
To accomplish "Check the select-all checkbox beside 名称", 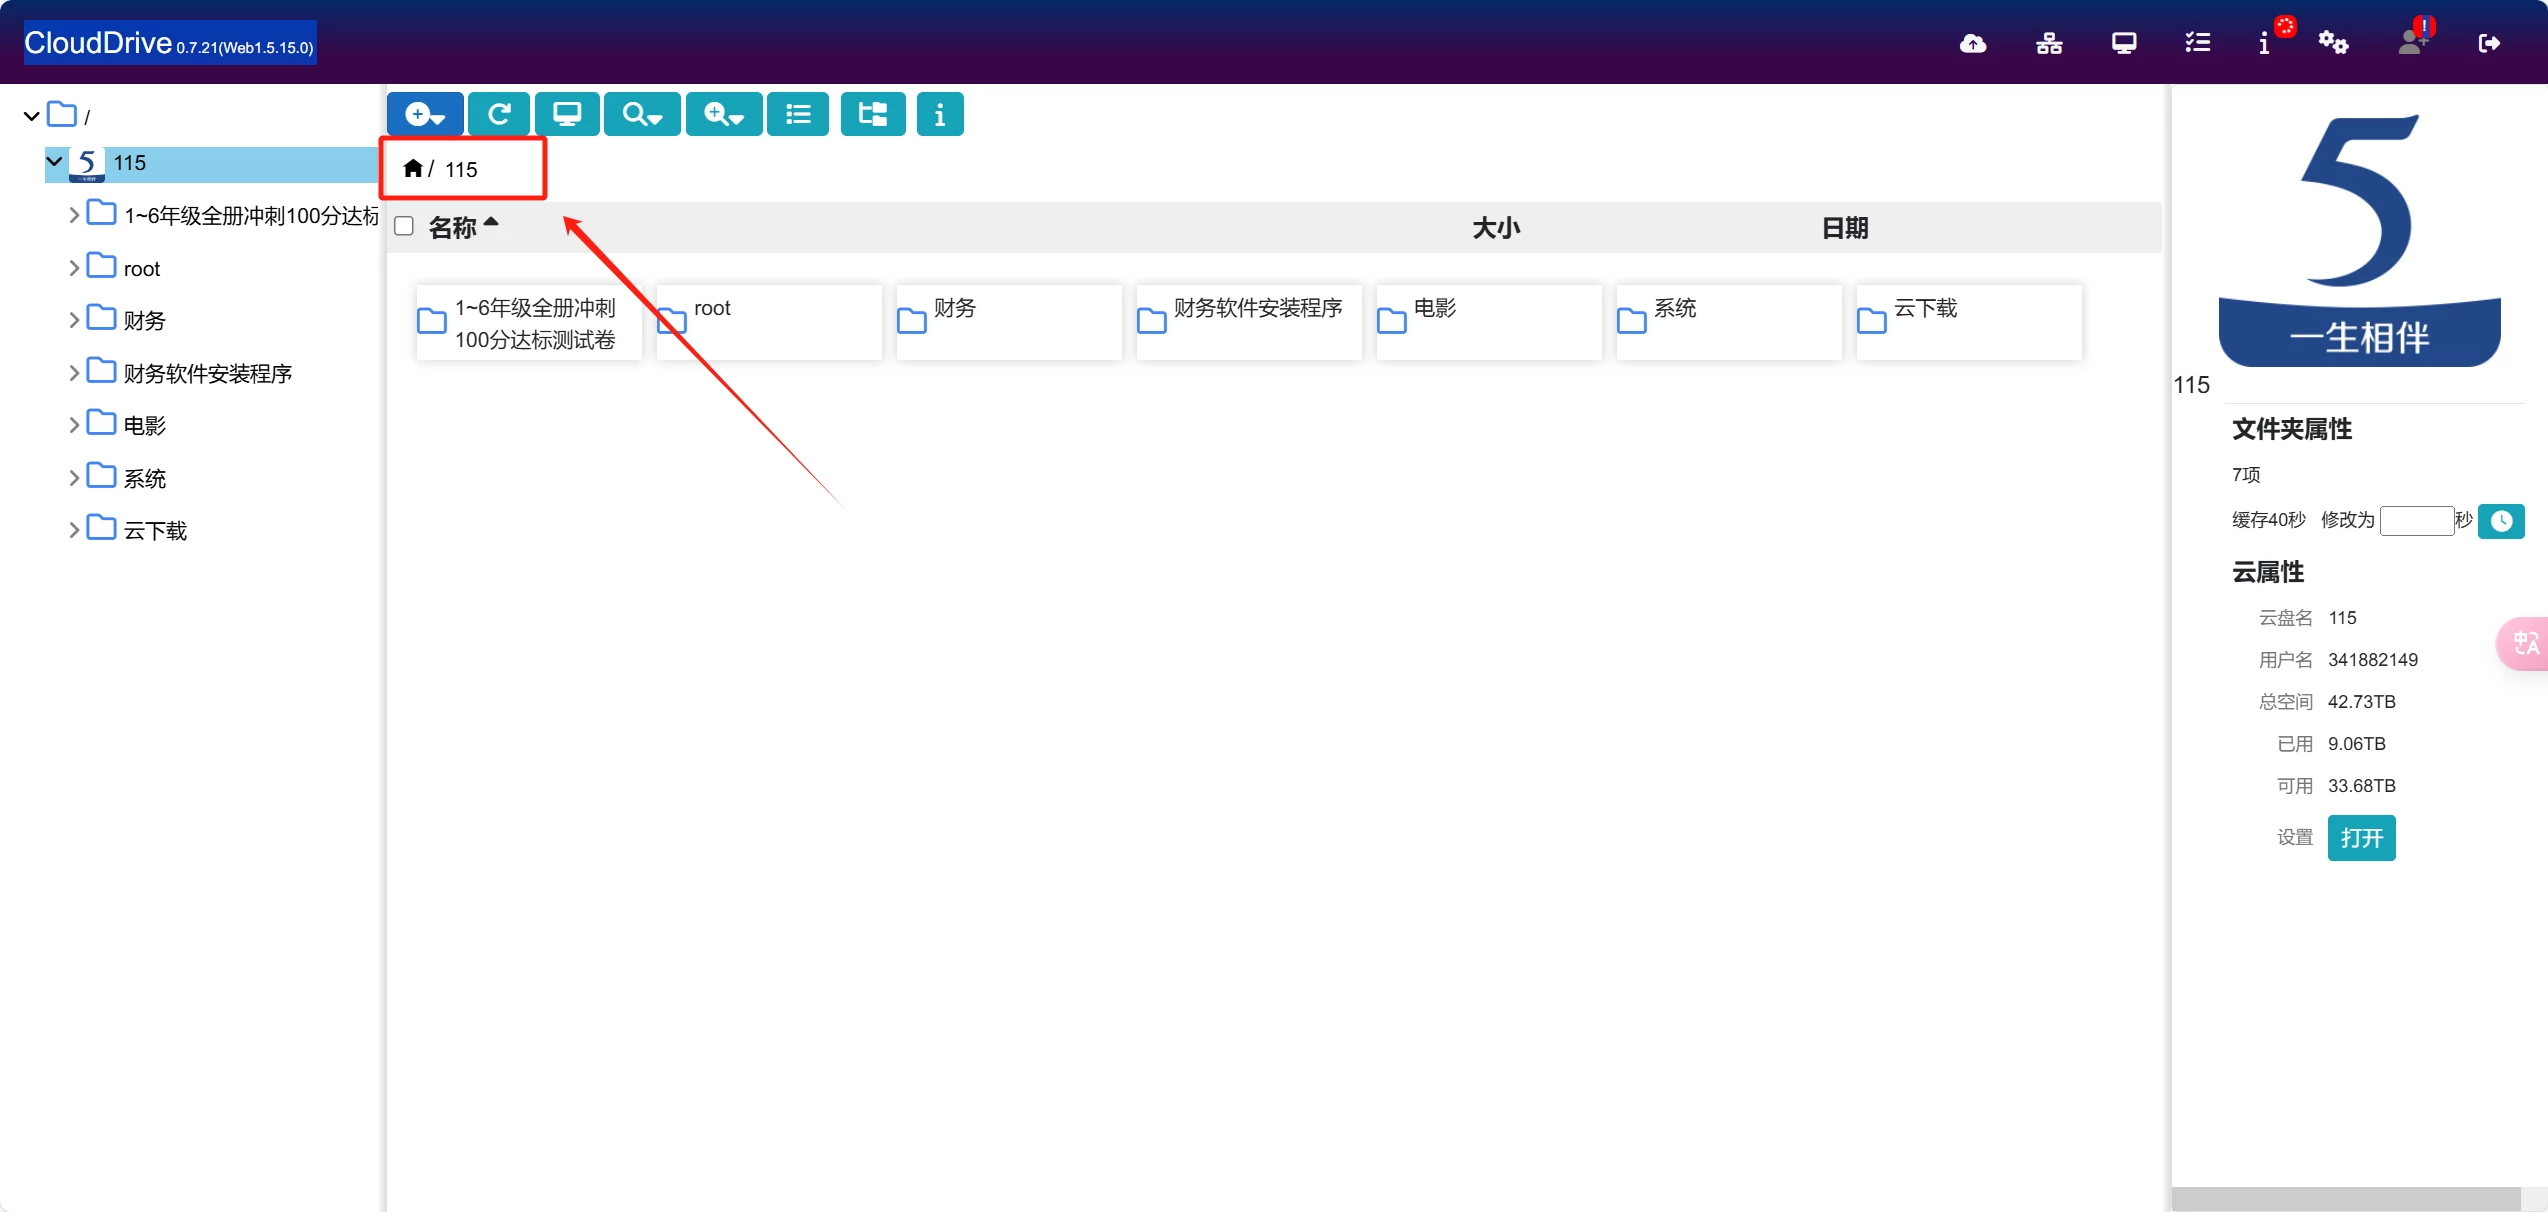I will coord(404,226).
